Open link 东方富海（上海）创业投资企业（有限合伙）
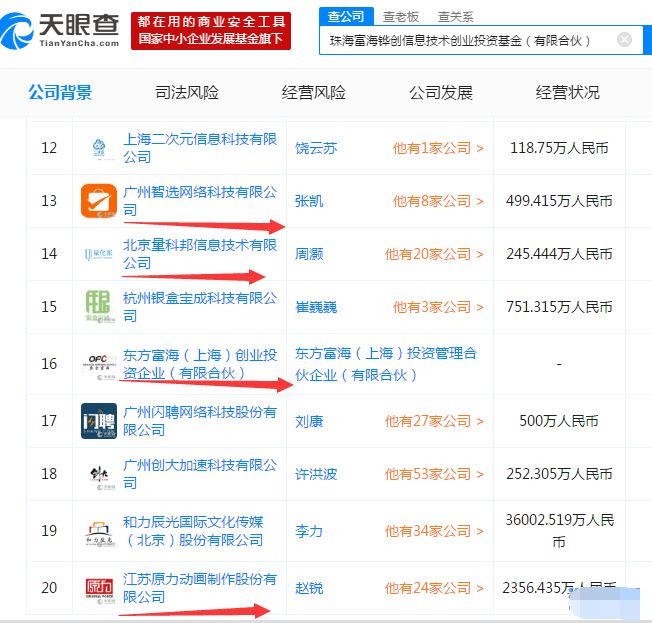The image size is (652, 623). 200,364
